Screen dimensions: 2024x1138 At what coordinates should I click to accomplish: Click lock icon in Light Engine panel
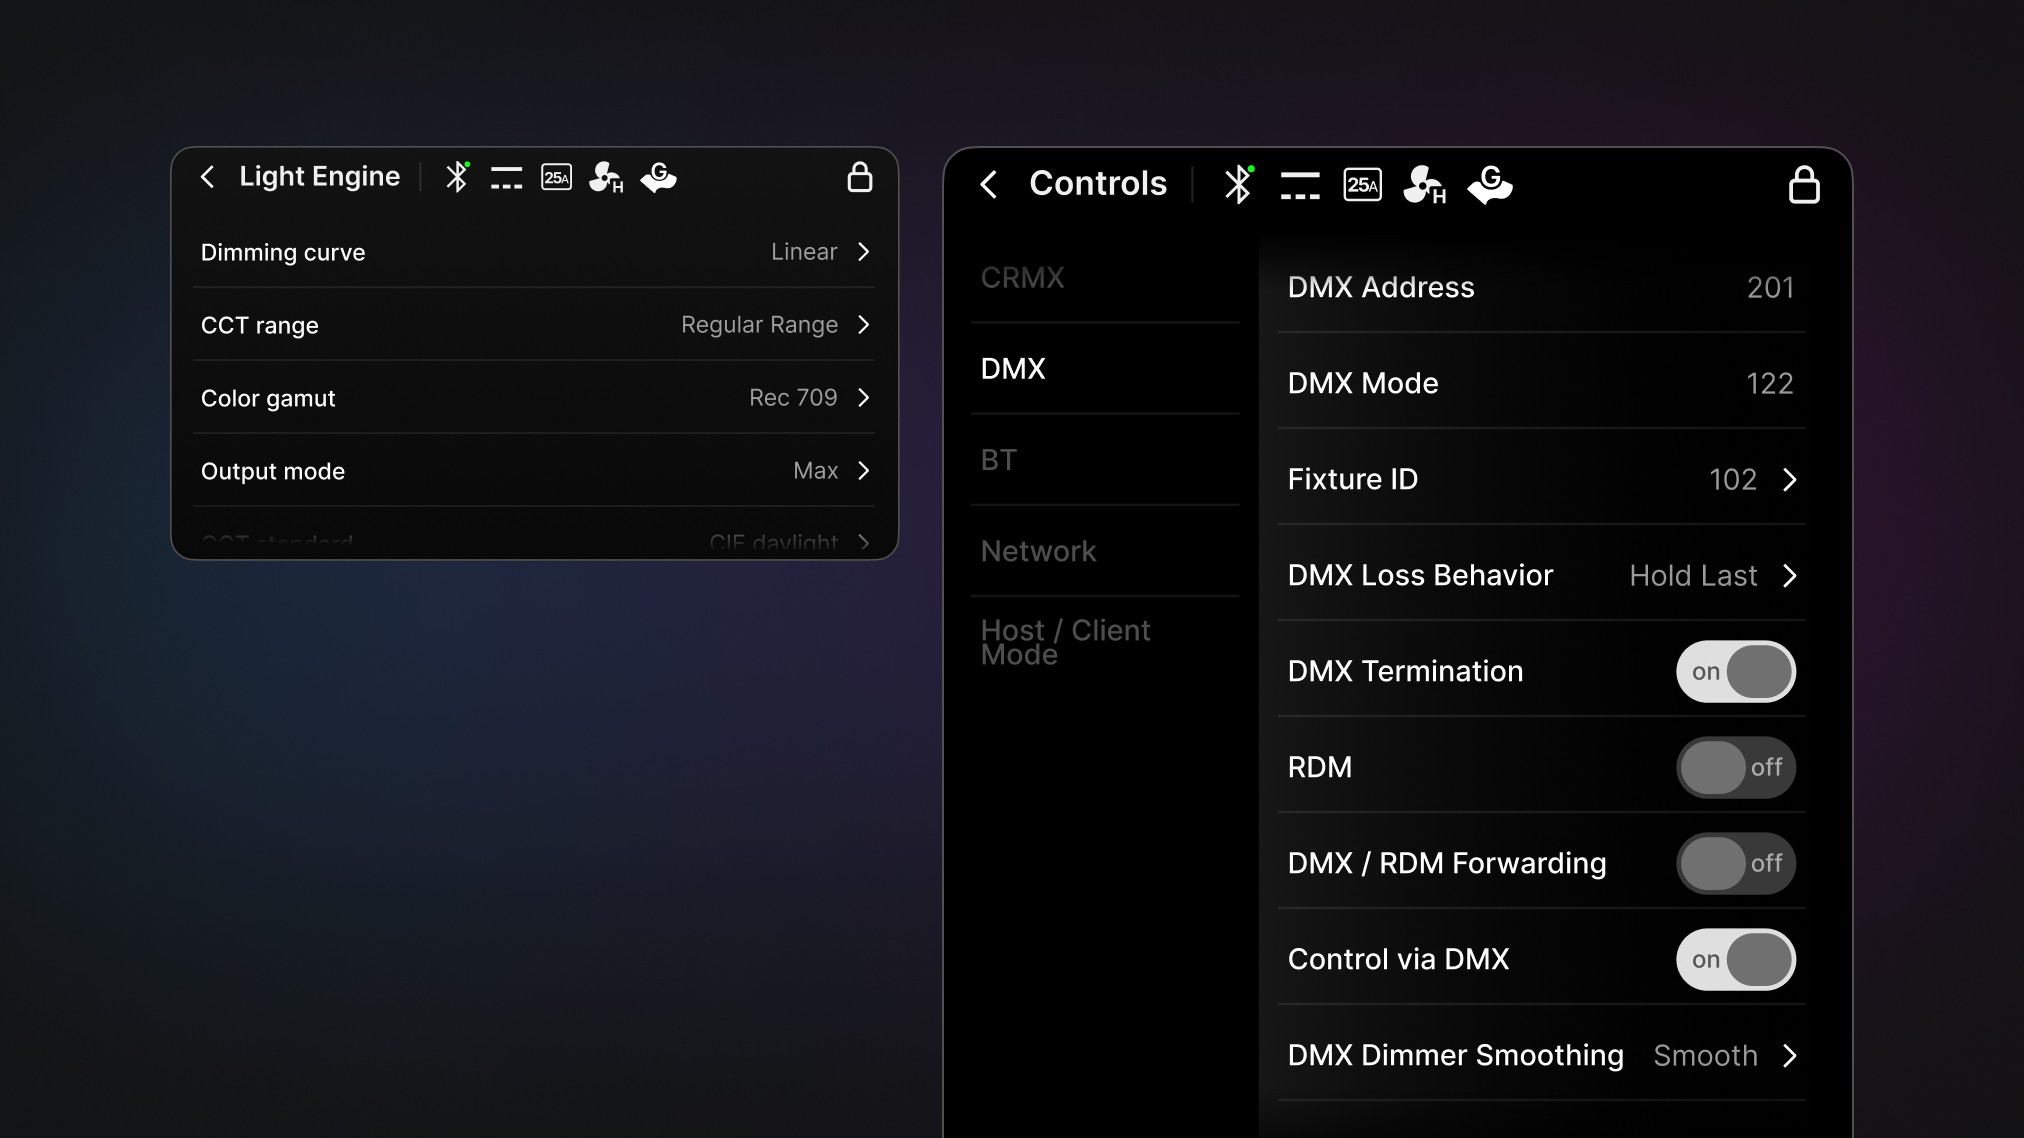click(x=859, y=178)
